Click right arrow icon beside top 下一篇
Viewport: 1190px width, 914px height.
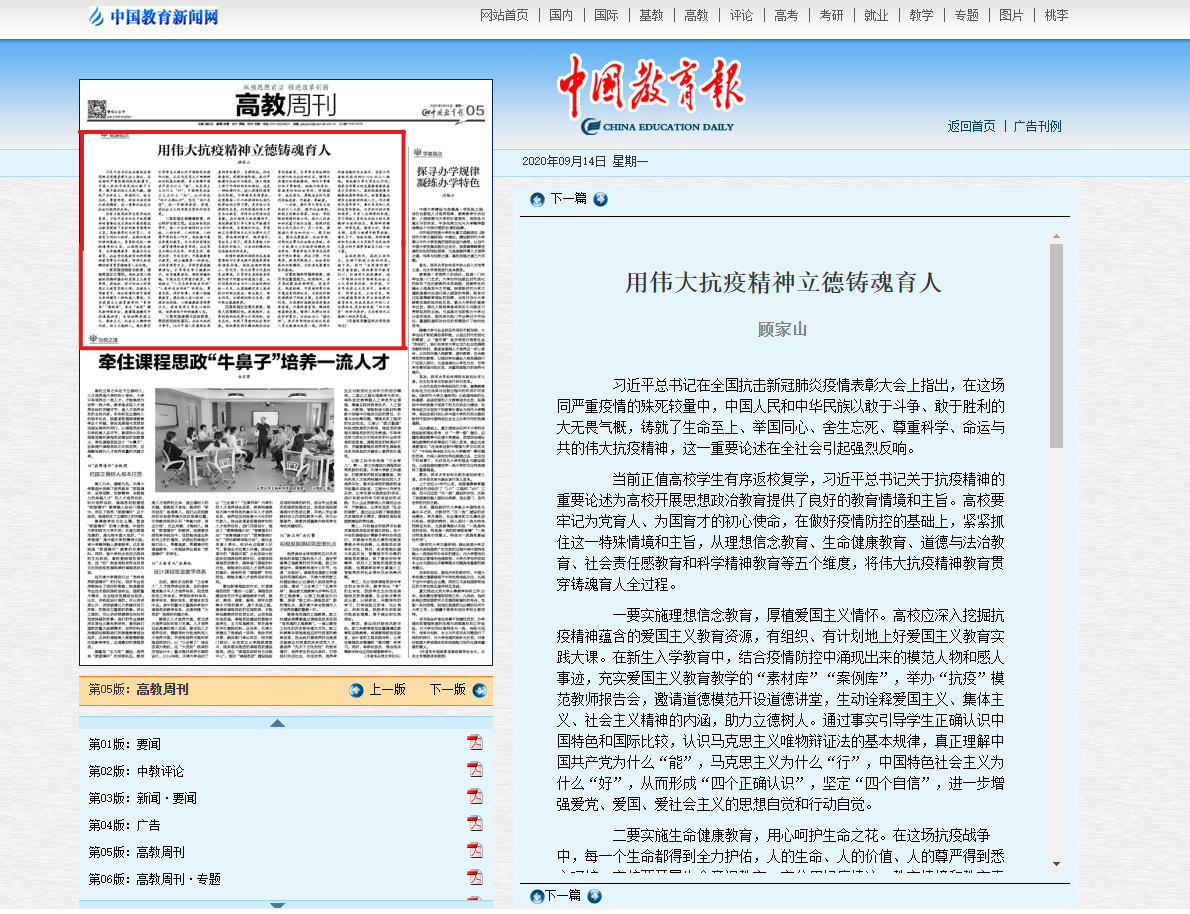tap(600, 199)
